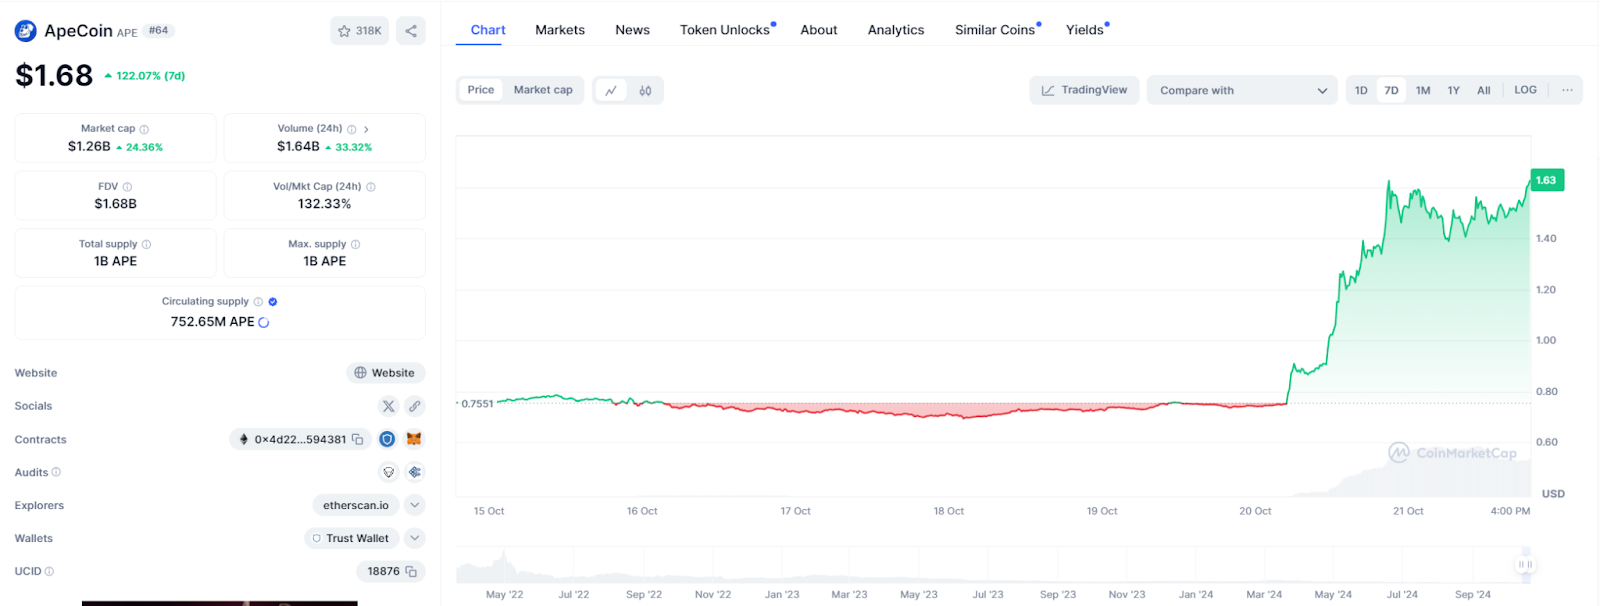
Task: Open the News tab
Action: point(632,30)
